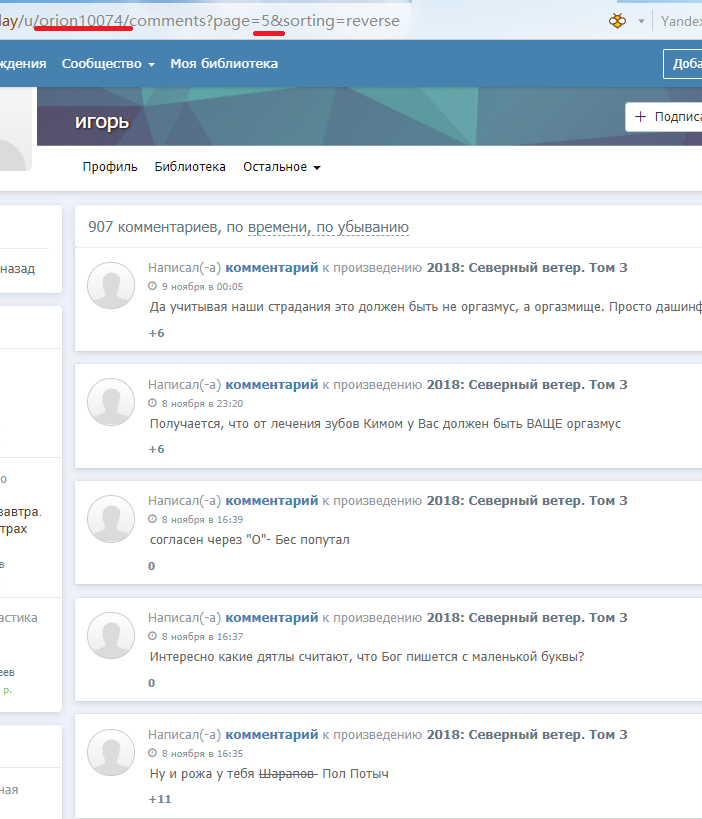Screen dimensions: 702x819
Task: Open avatar of the first comment author
Action: pos(111,285)
